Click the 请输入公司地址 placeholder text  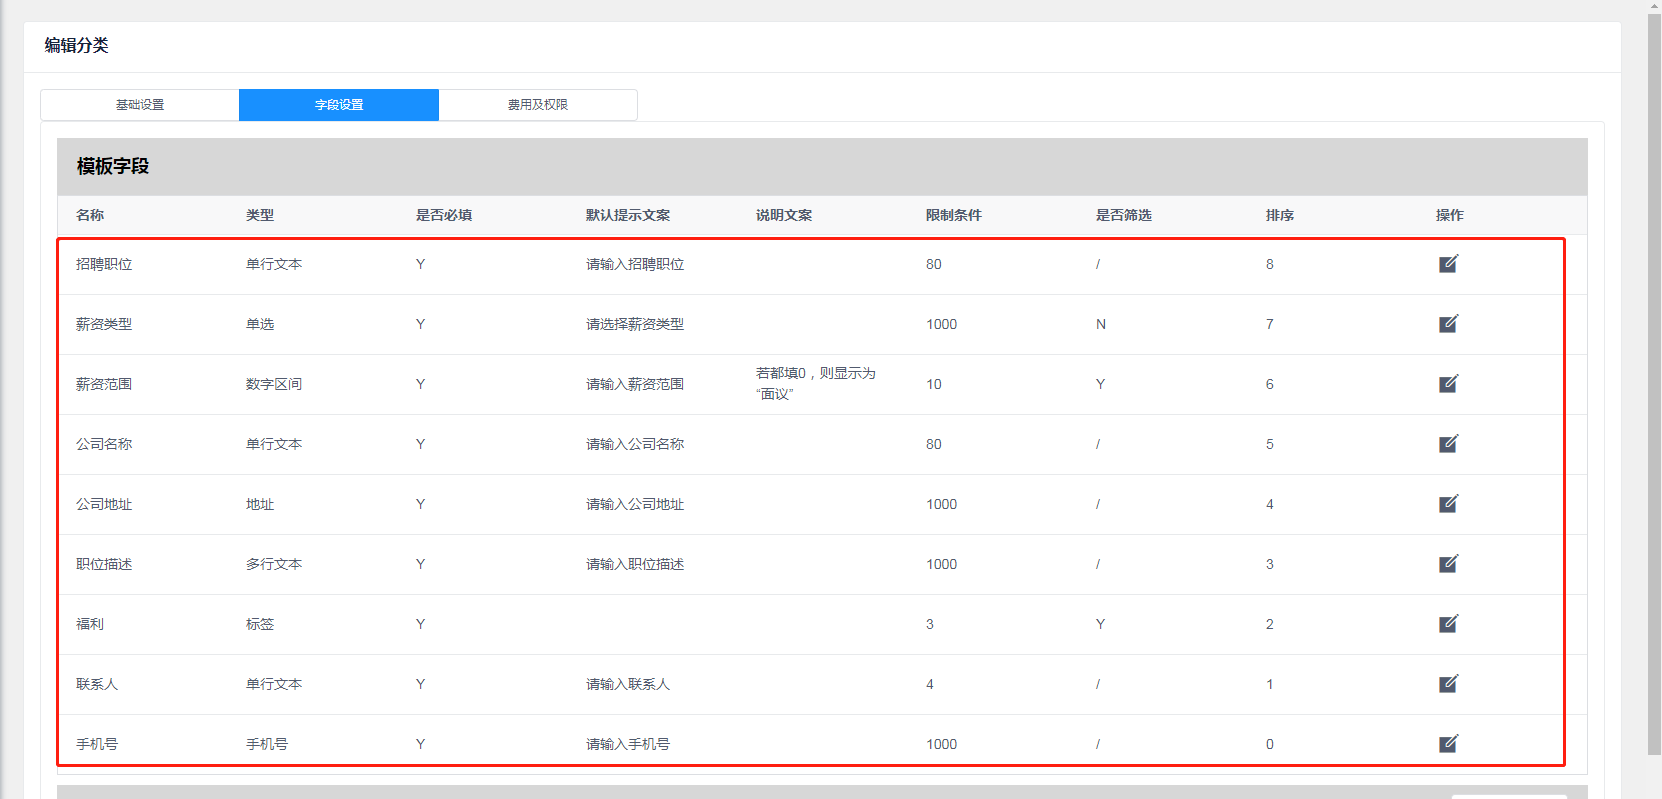click(x=635, y=504)
